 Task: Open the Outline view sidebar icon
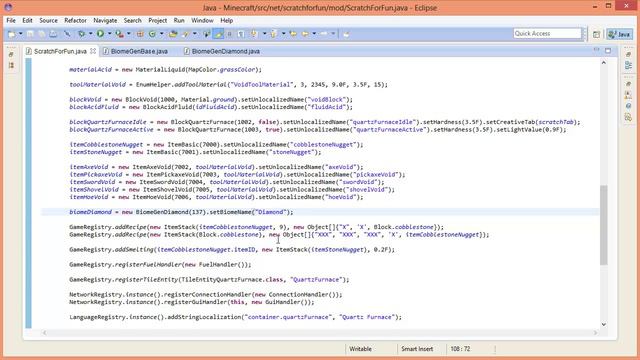(628, 65)
